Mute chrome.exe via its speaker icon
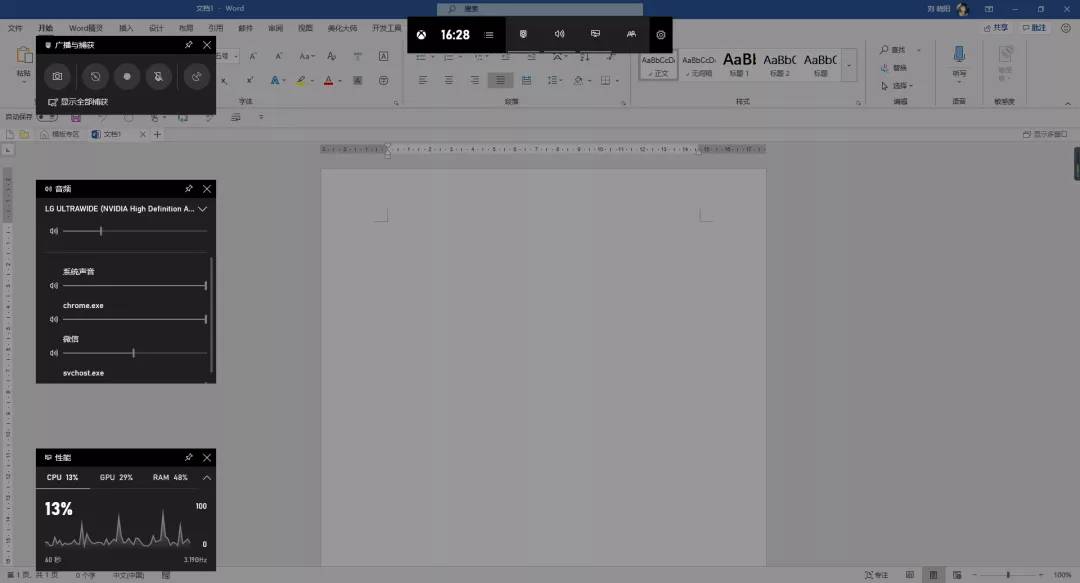1080x583 pixels. tap(53, 319)
